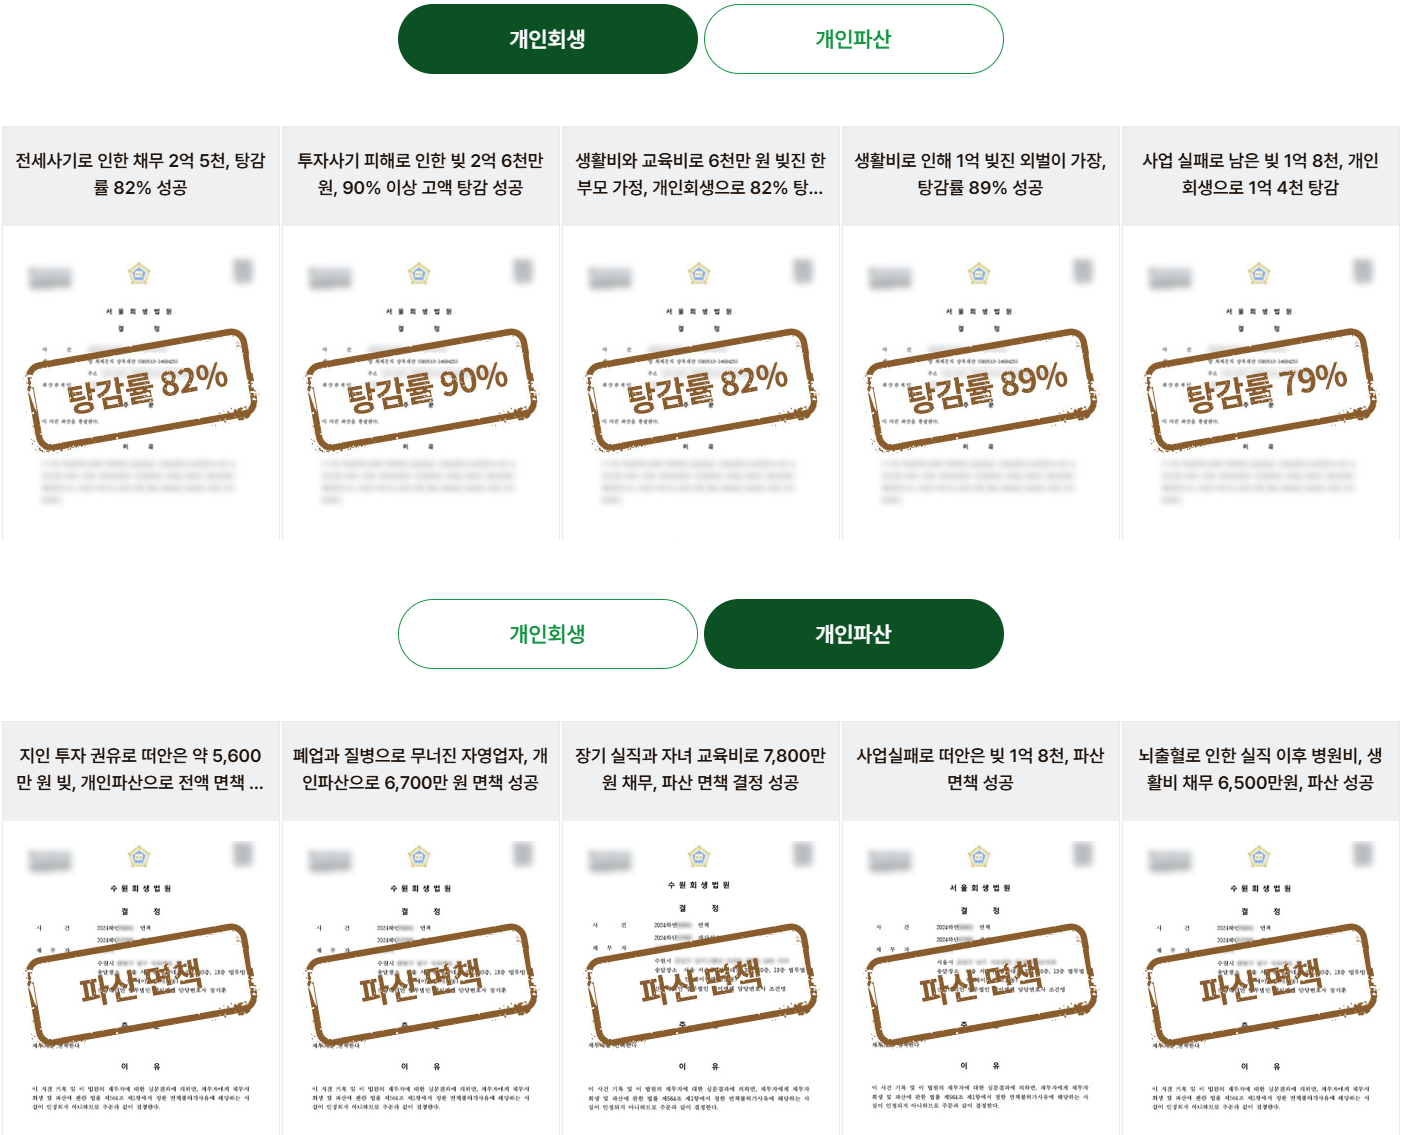This screenshot has width=1405, height=1135.
Task: Open the 생활비와 교육비로 6천만 원 case title
Action: pos(701,174)
